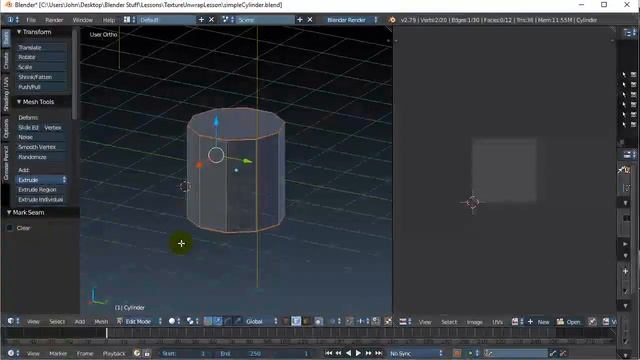Image resolution: width=640 pixels, height=360 pixels.
Task: Open the Edit Mode selector dropdown
Action: click(139, 322)
